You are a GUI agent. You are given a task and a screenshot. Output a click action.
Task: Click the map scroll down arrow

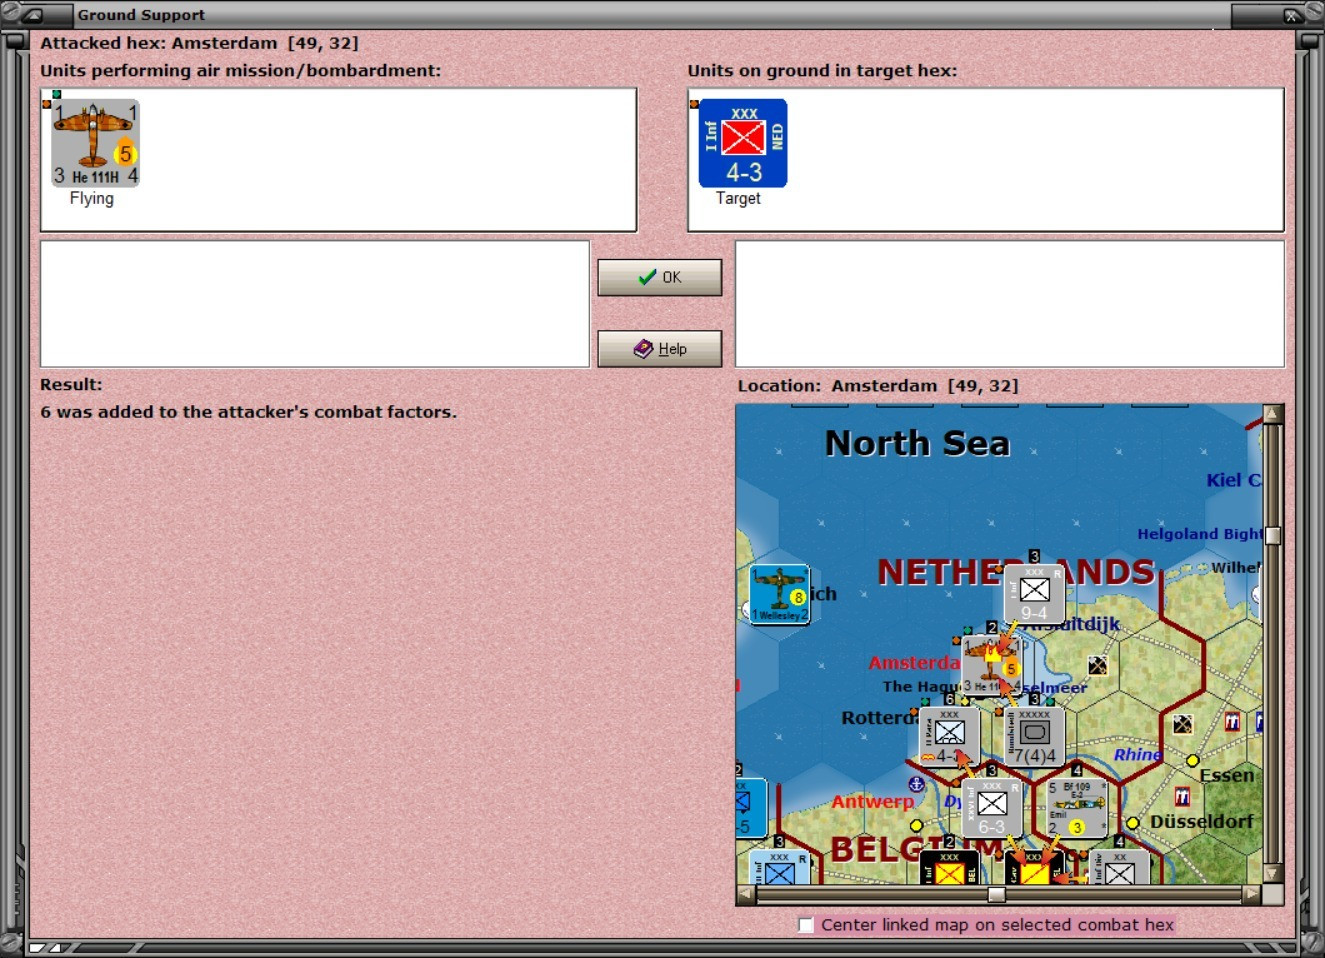[x=1273, y=874]
